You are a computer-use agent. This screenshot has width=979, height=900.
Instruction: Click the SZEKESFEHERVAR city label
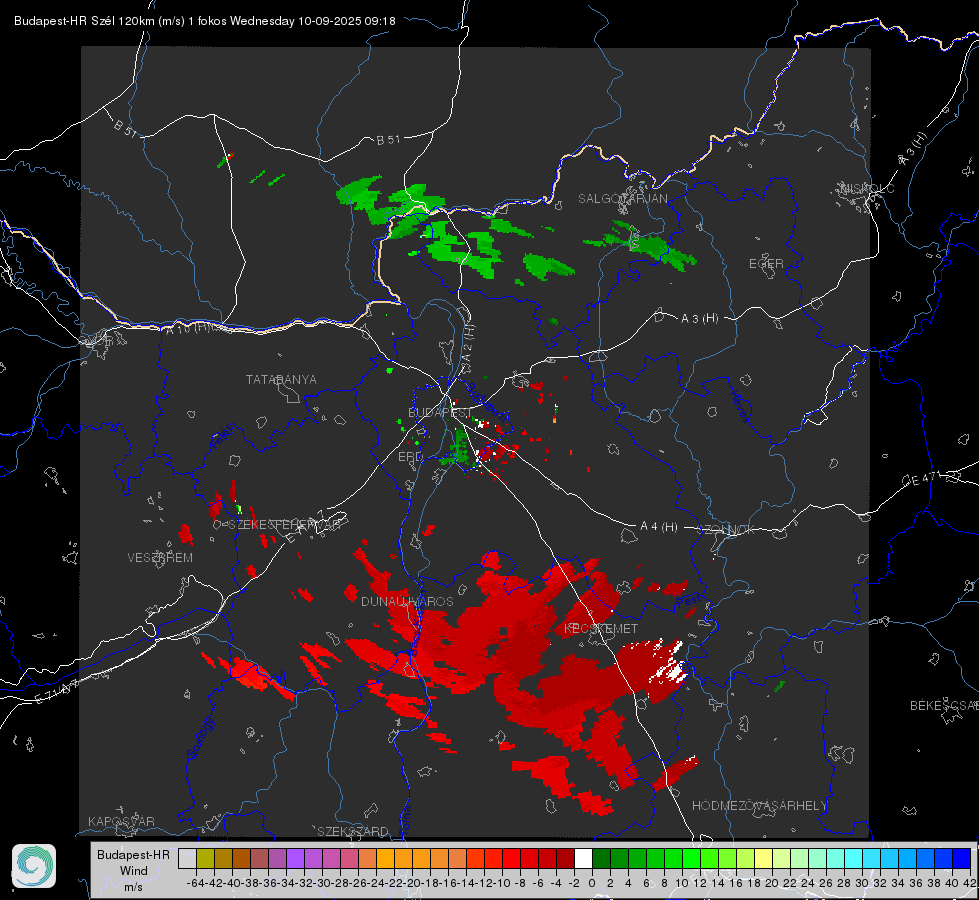tap(285, 525)
